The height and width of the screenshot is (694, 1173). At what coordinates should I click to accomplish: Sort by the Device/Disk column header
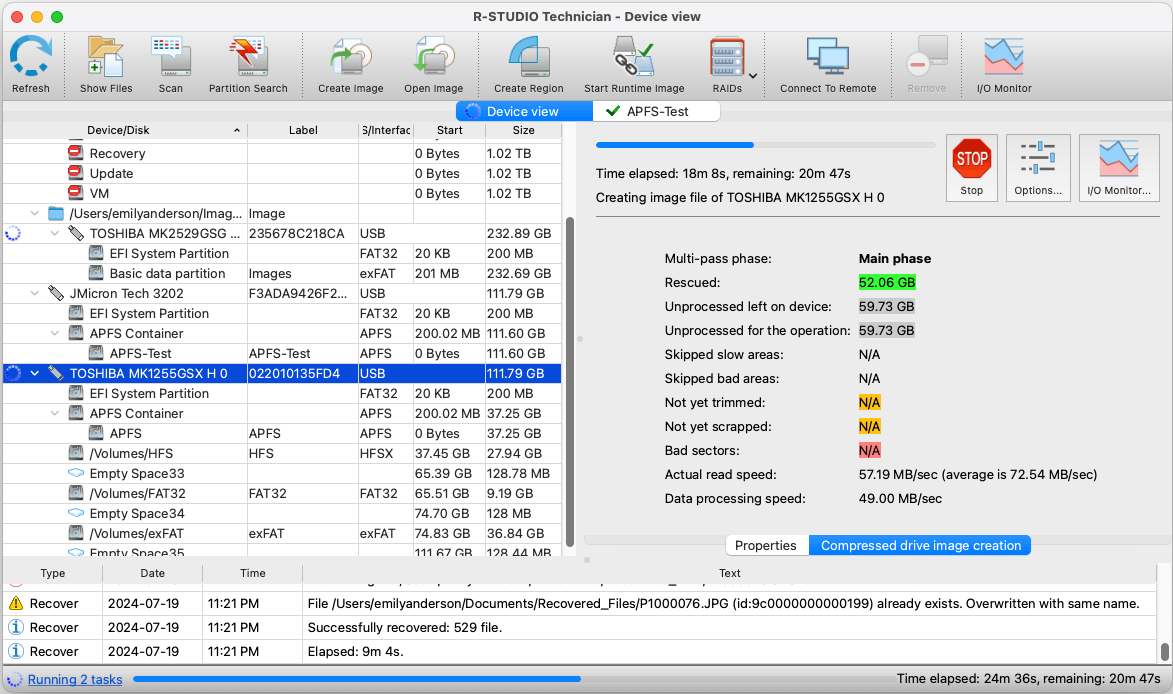(124, 130)
